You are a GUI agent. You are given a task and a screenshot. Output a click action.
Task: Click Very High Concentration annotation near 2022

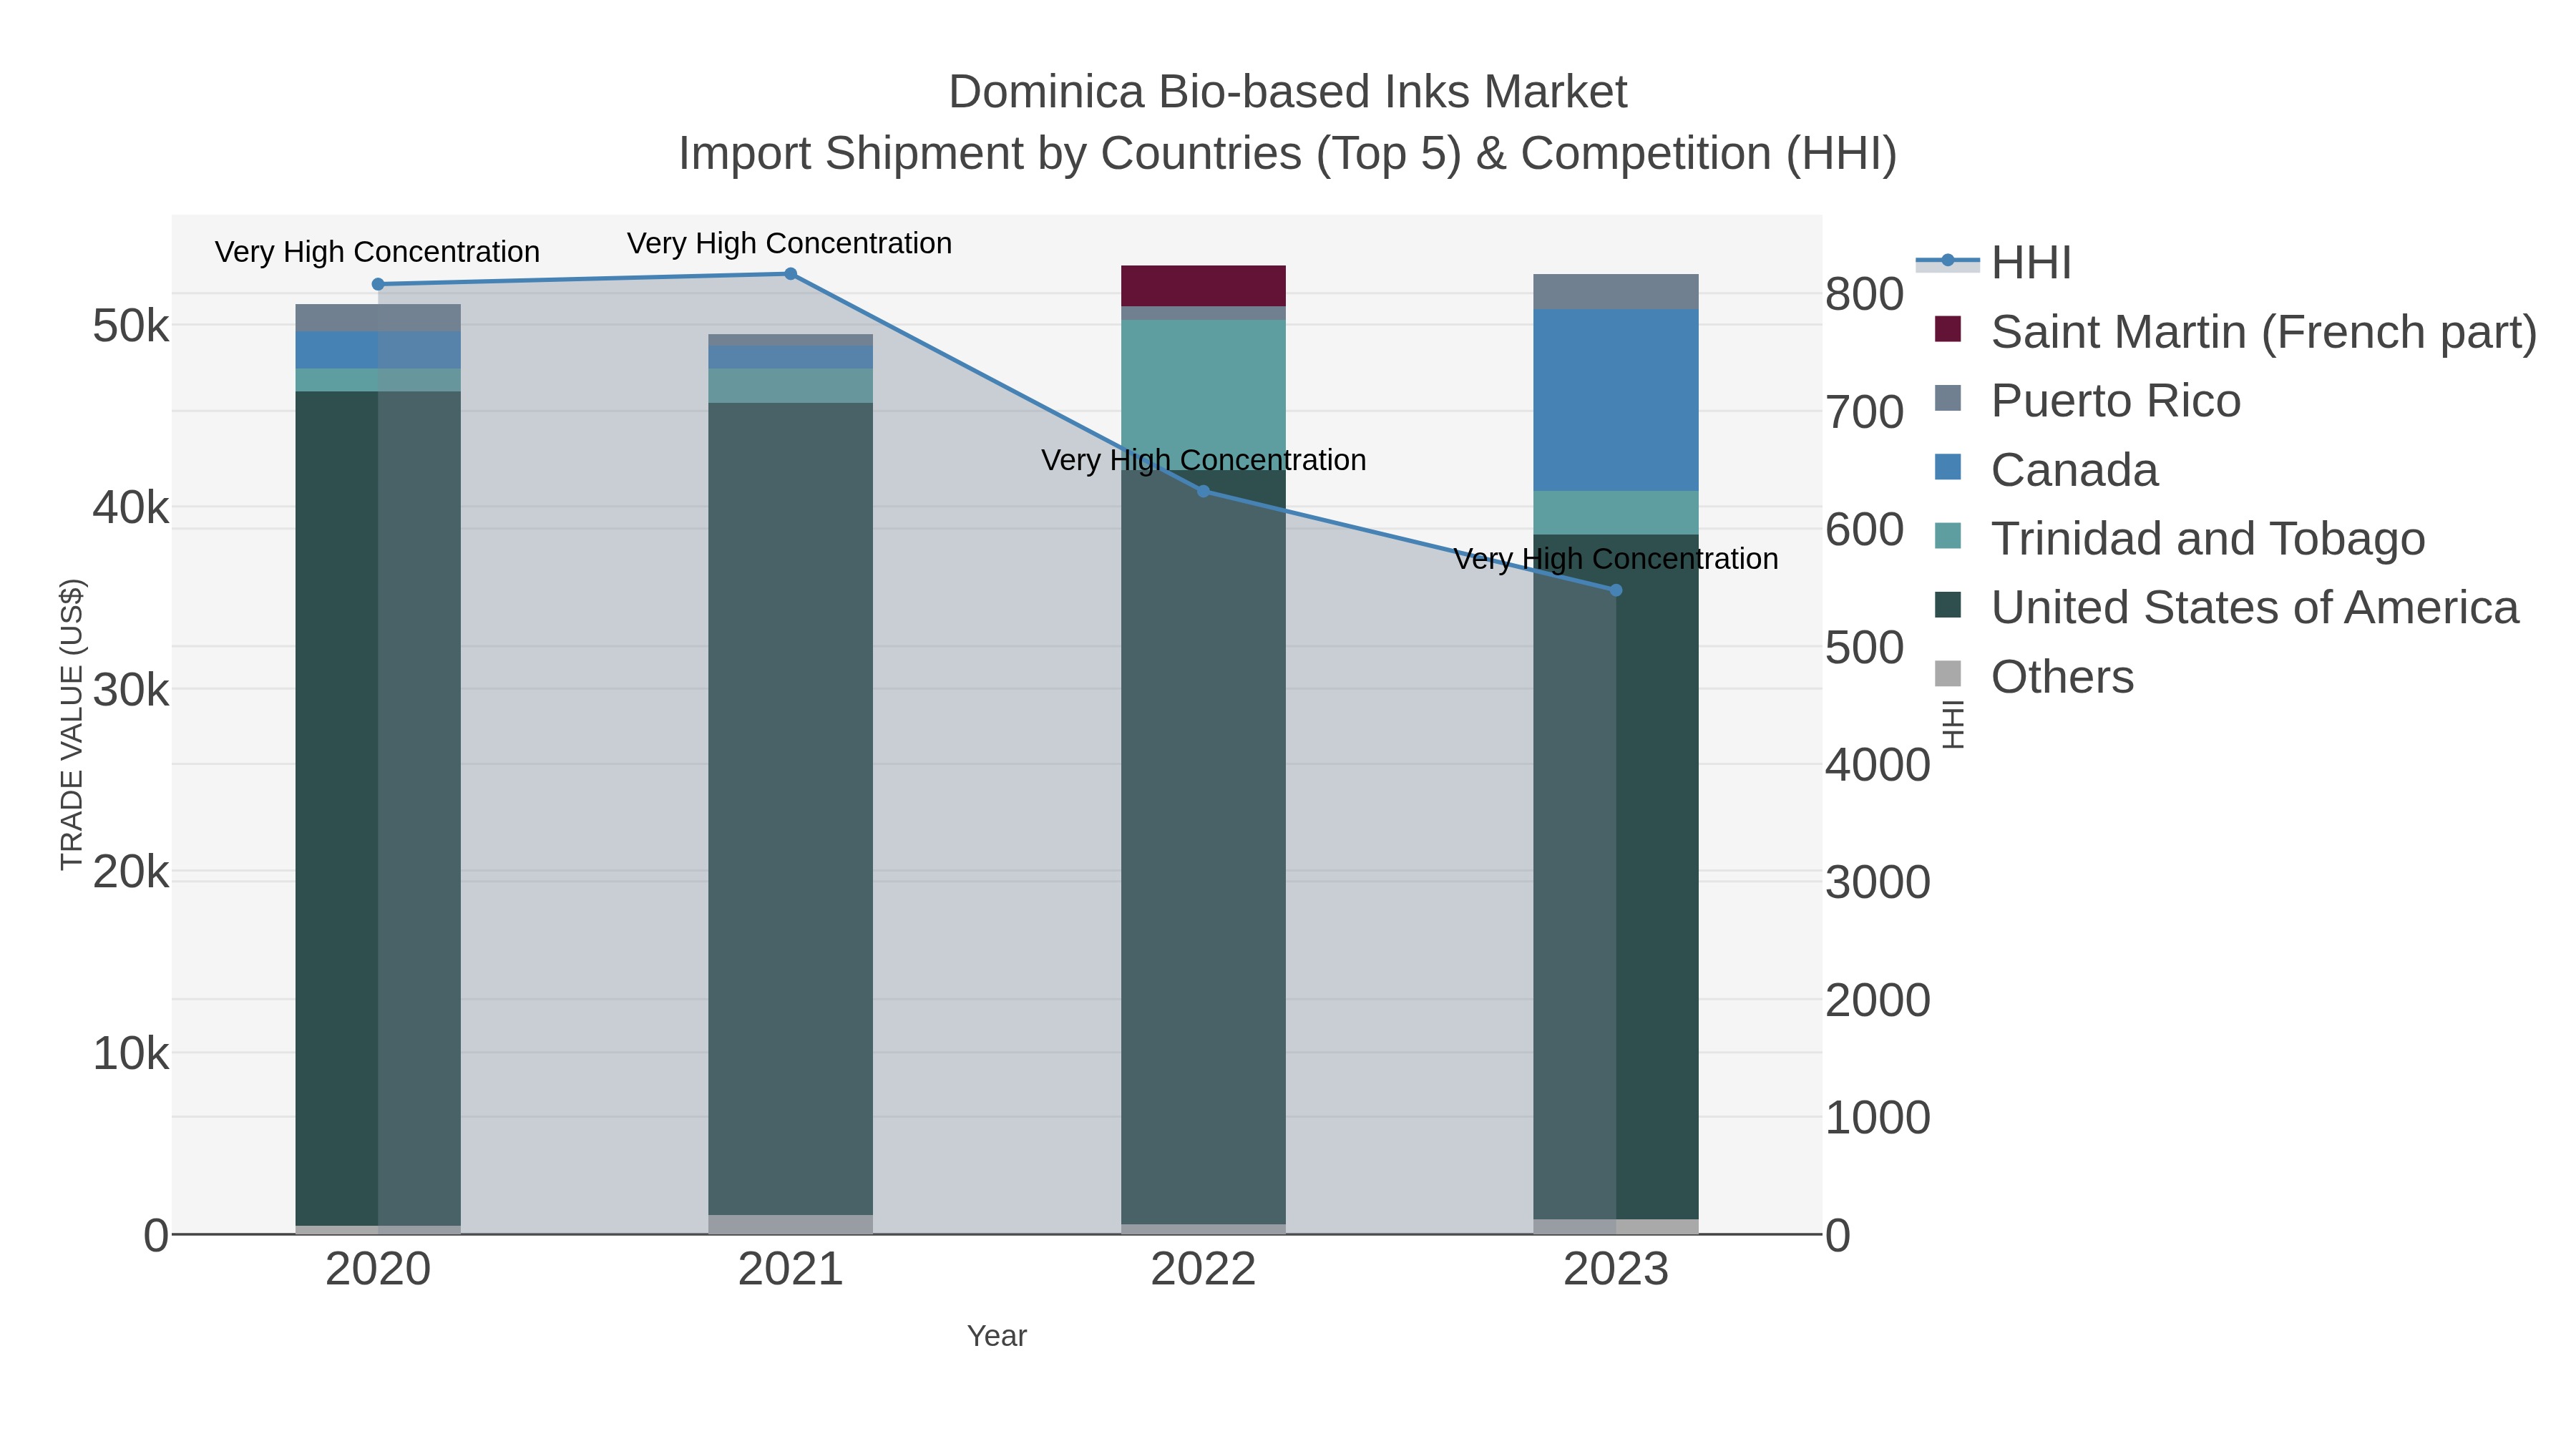tap(1203, 460)
